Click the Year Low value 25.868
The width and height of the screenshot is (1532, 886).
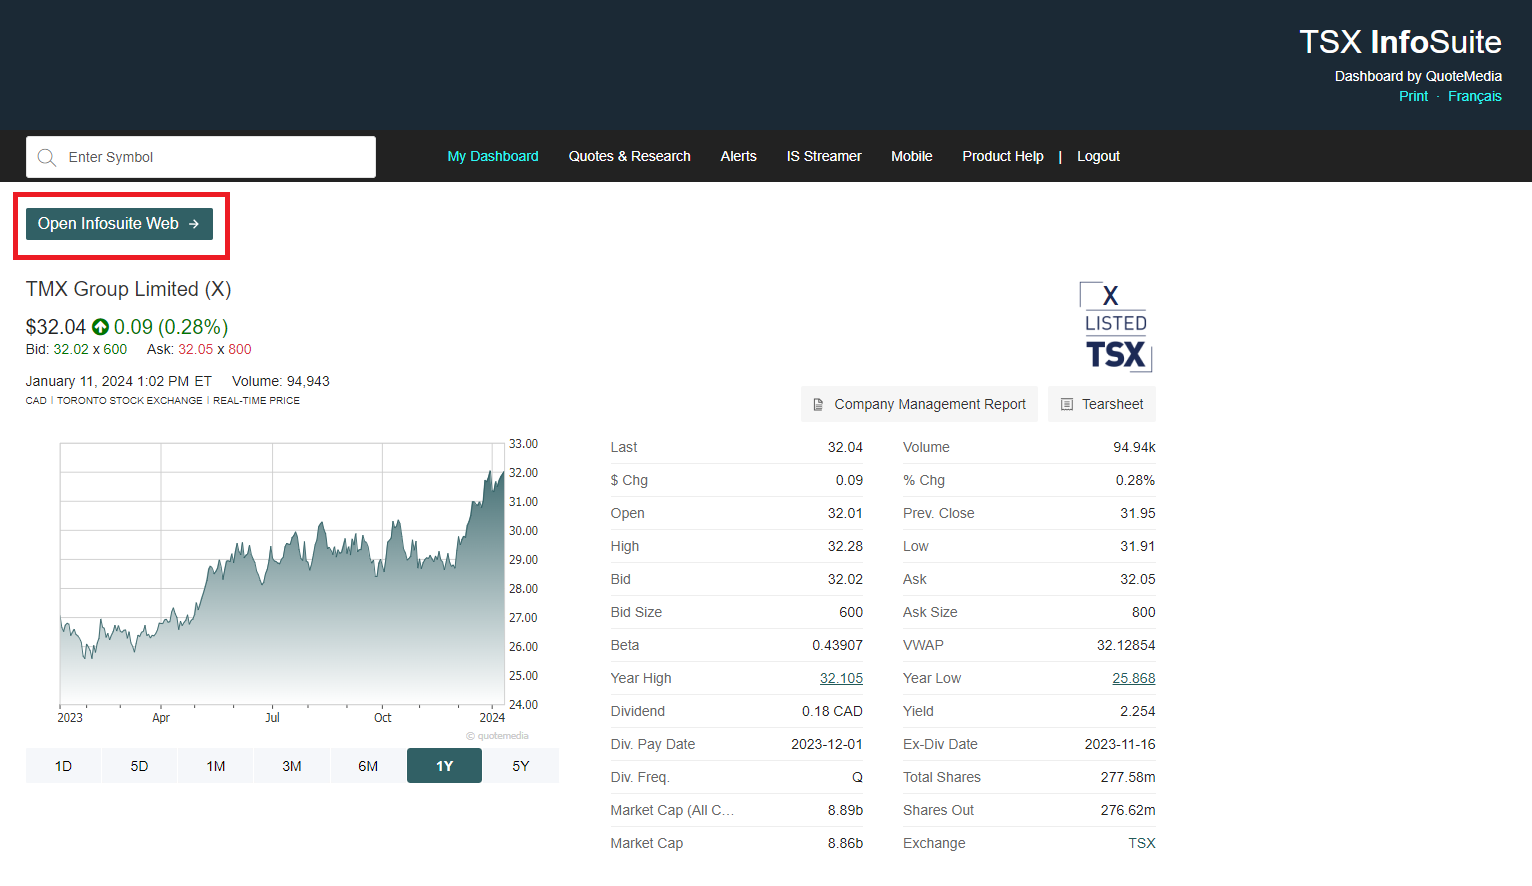tap(1134, 678)
